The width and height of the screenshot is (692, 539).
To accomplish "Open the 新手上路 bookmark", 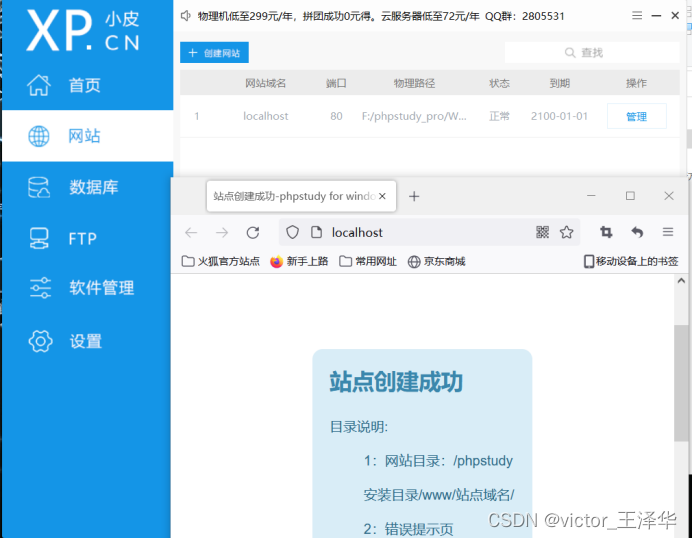I will (299, 261).
